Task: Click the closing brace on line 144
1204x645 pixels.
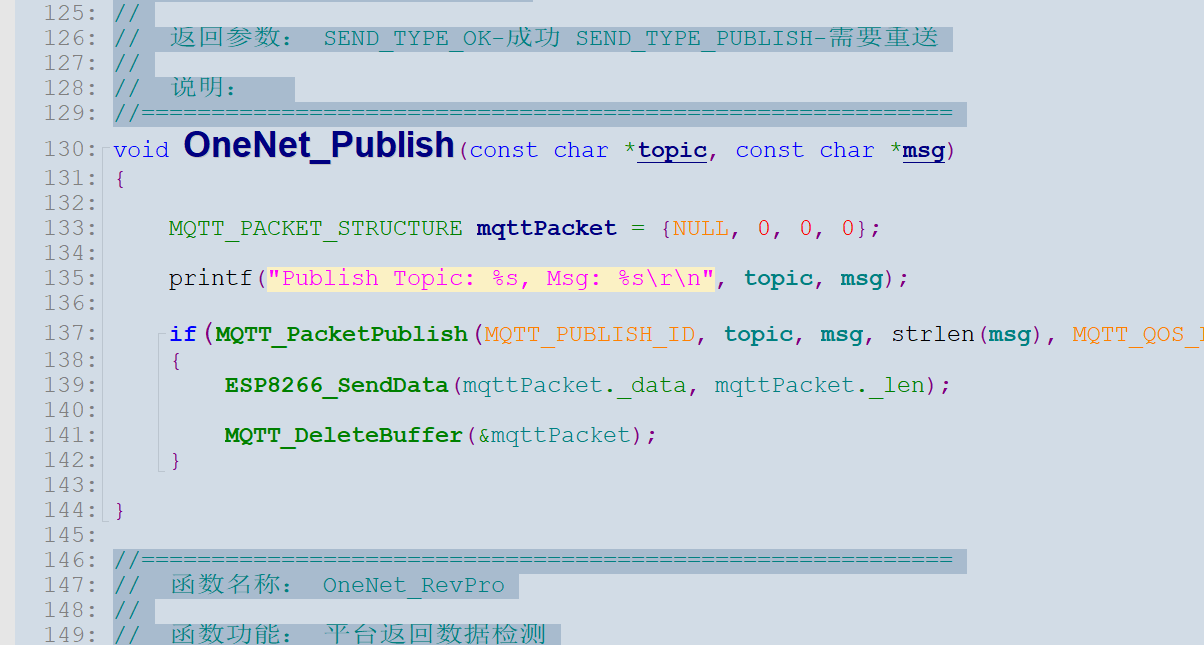Action: click(x=120, y=510)
